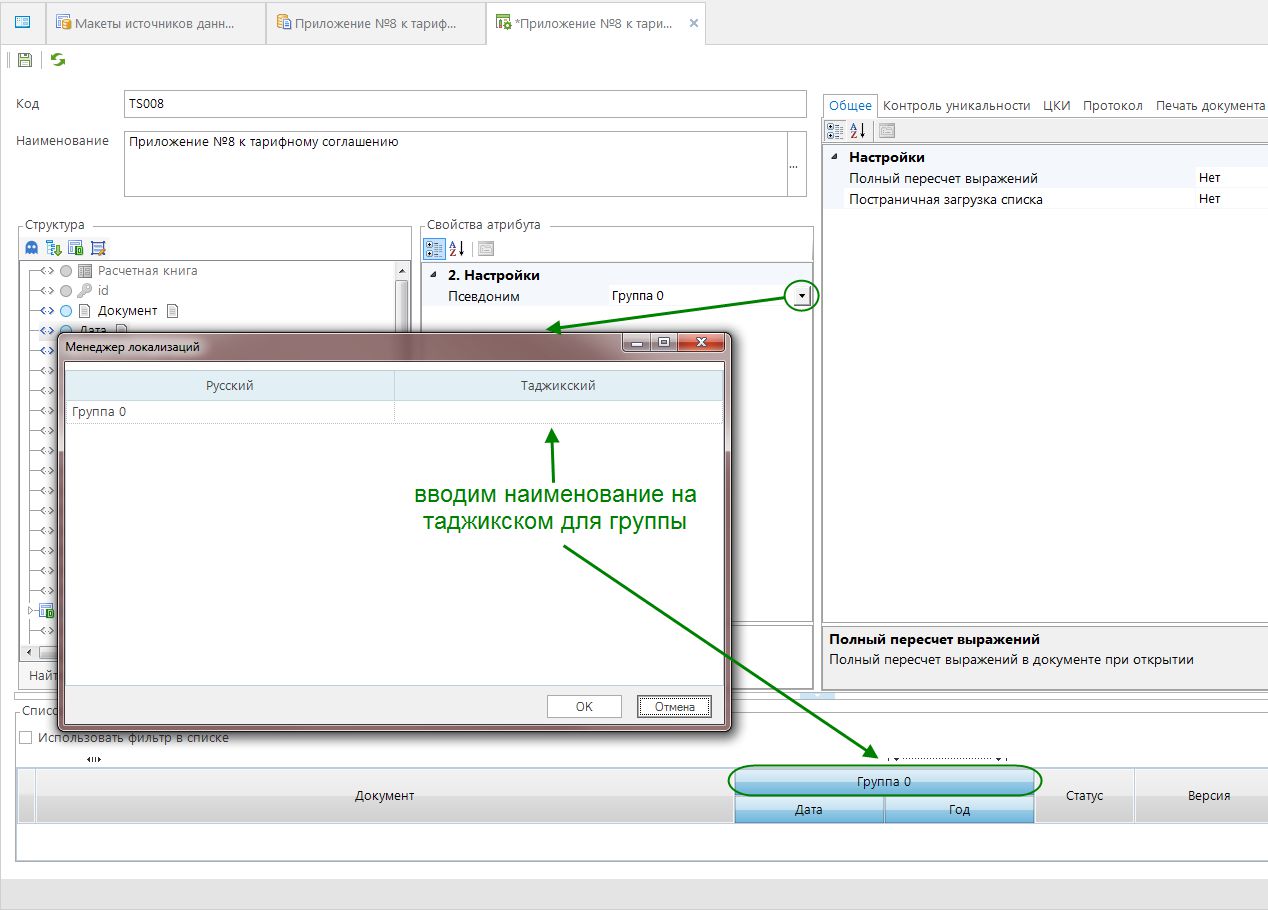Open the Протокол tab
This screenshot has height=910, width=1268.
[x=1112, y=105]
